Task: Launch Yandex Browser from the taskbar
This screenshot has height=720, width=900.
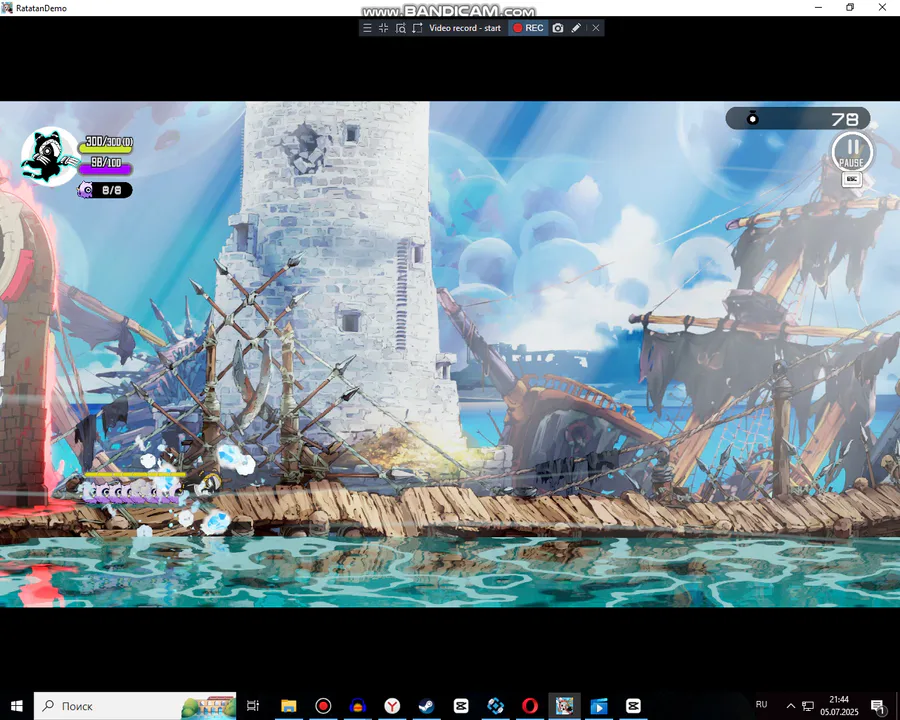Action: 392,706
